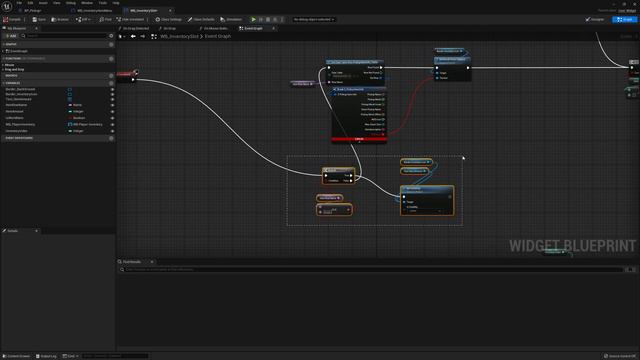Open the Edit menu

pyautogui.click(x=30, y=3)
